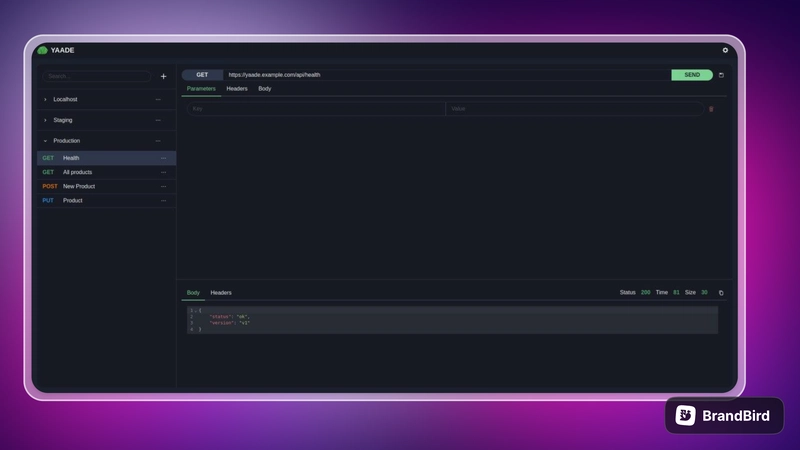Save the request with the save icon
Image resolution: width=800 pixels, height=450 pixels.
721,75
